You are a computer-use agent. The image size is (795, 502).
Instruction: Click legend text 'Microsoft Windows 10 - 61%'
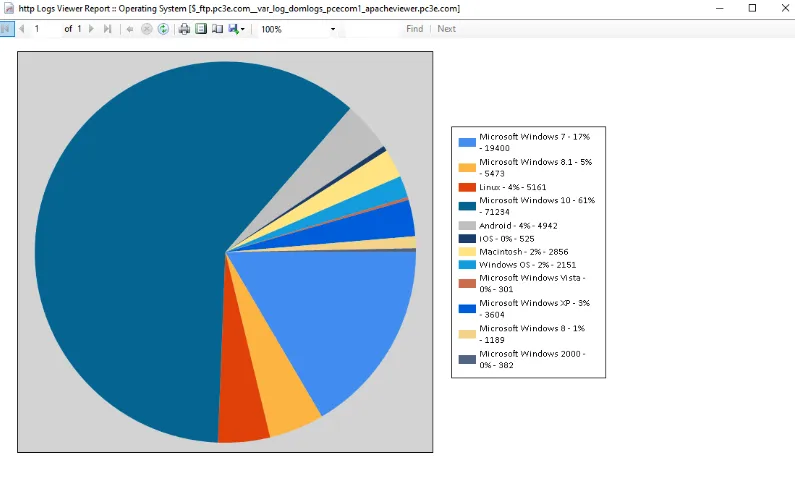pyautogui.click(x=537, y=200)
